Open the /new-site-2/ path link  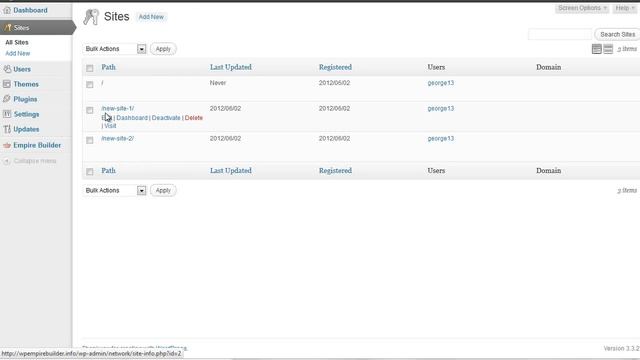[x=118, y=139]
